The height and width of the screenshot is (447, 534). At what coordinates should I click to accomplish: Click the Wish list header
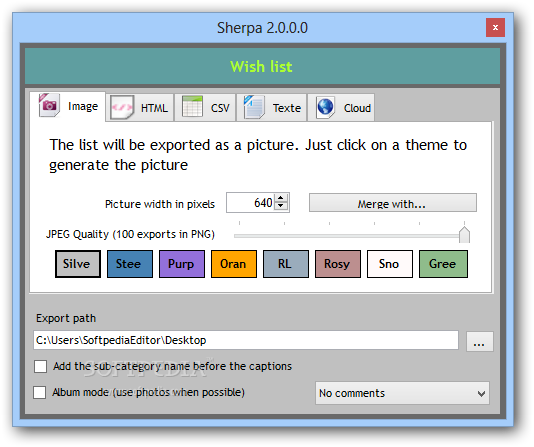(x=262, y=66)
